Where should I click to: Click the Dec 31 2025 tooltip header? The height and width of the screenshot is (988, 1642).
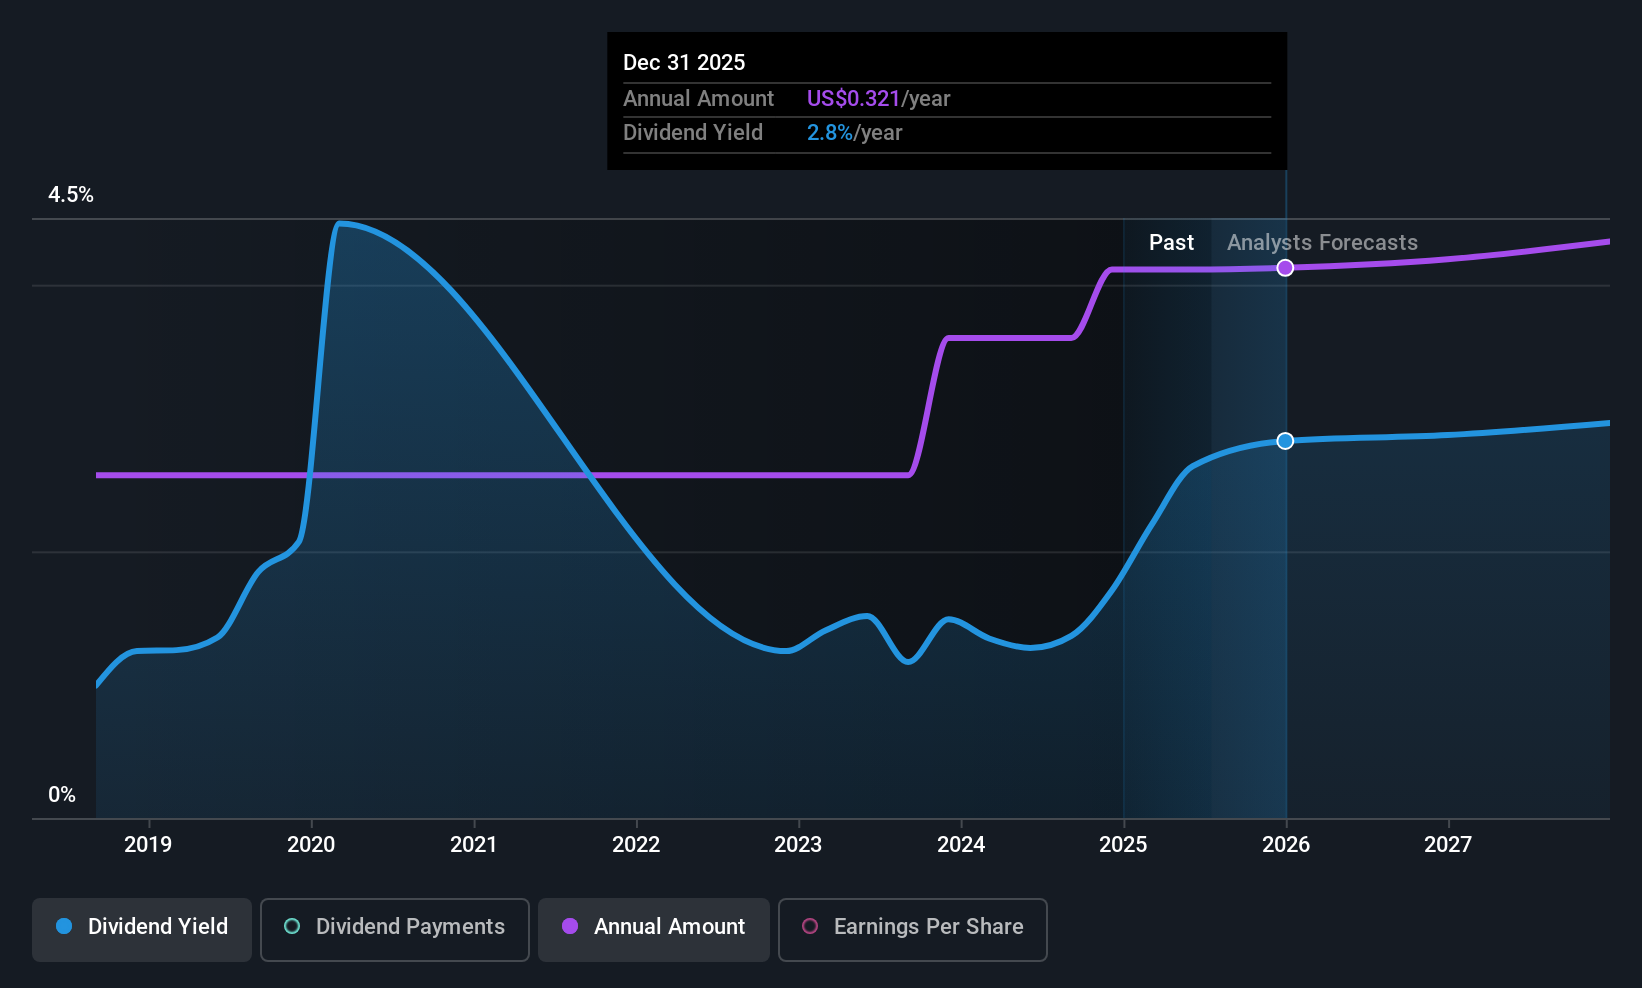click(x=684, y=62)
